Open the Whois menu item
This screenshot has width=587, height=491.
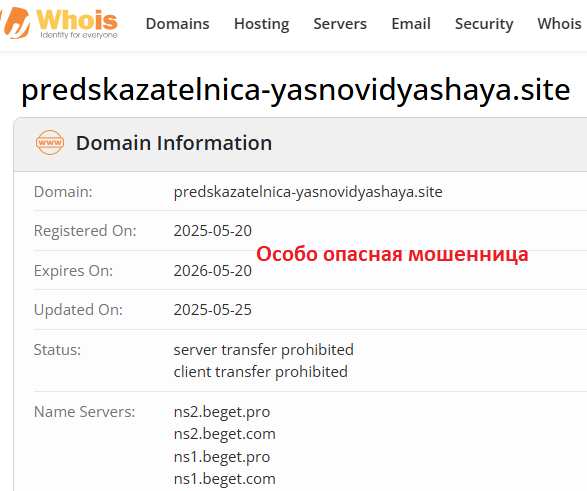559,24
